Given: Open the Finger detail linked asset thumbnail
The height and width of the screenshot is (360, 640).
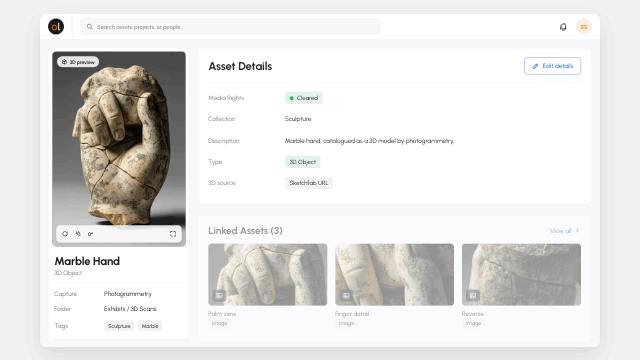Looking at the screenshot, I should 394,275.
